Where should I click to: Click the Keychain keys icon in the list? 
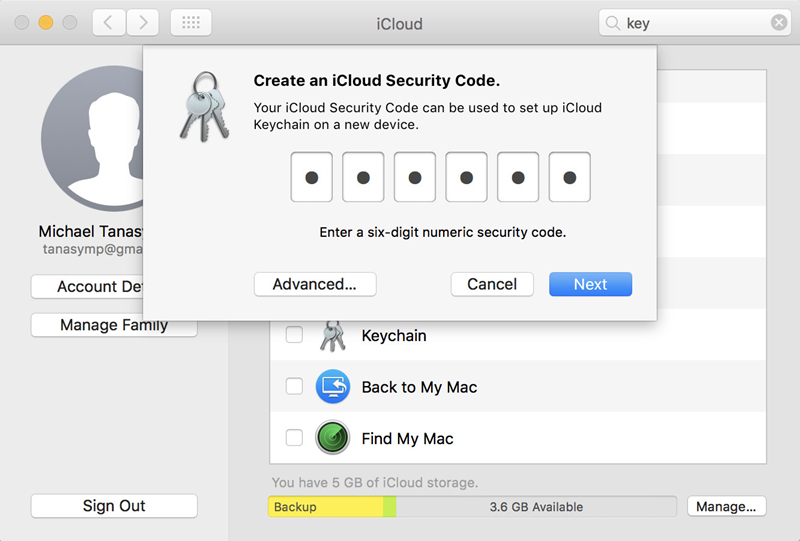pos(333,336)
